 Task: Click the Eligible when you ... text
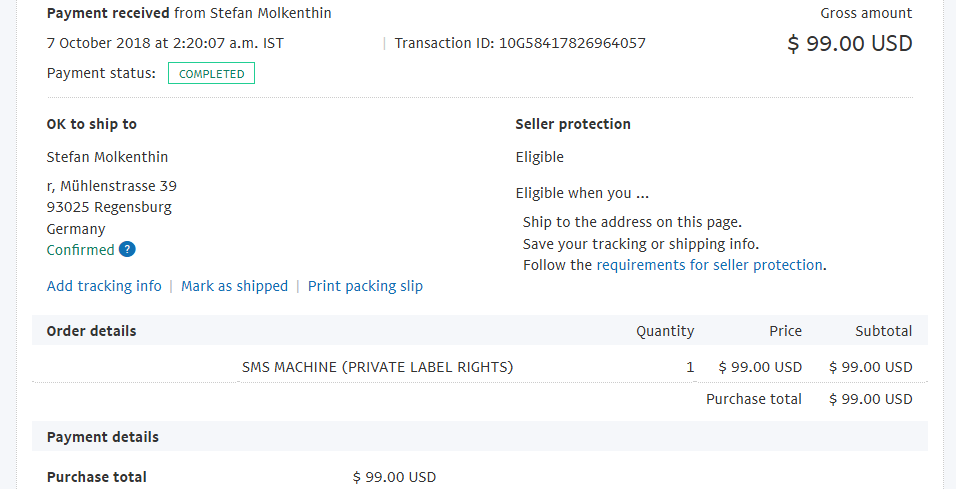tap(582, 193)
